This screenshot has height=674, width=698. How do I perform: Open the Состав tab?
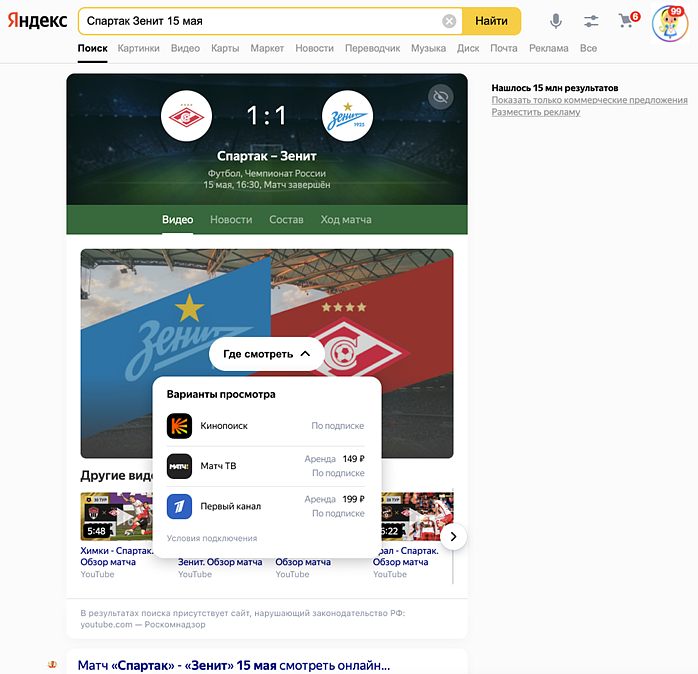(x=286, y=220)
